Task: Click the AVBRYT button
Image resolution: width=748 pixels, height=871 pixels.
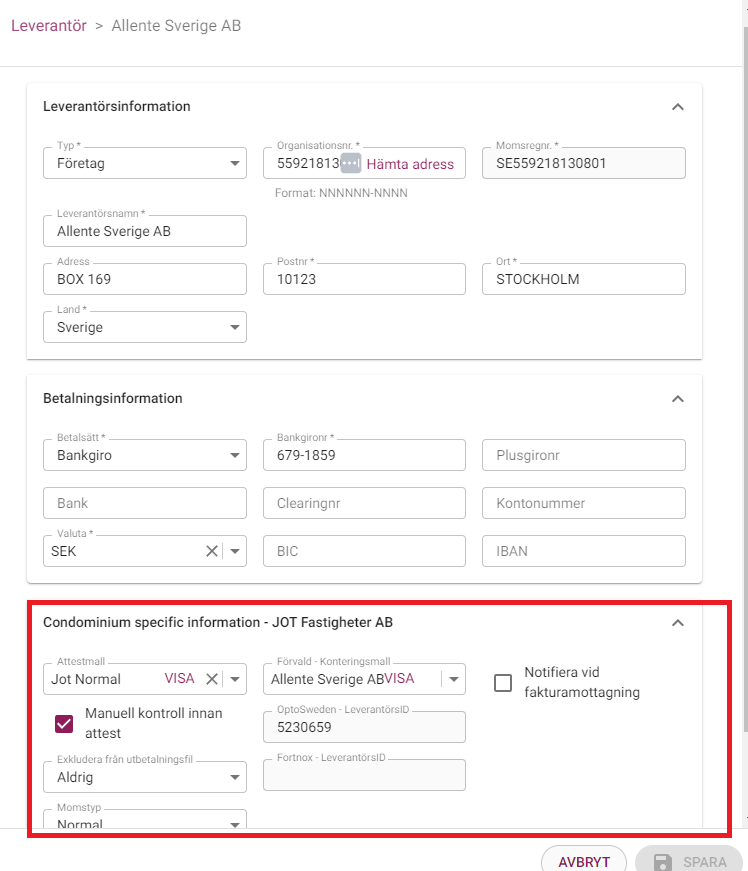Action: tap(584, 861)
